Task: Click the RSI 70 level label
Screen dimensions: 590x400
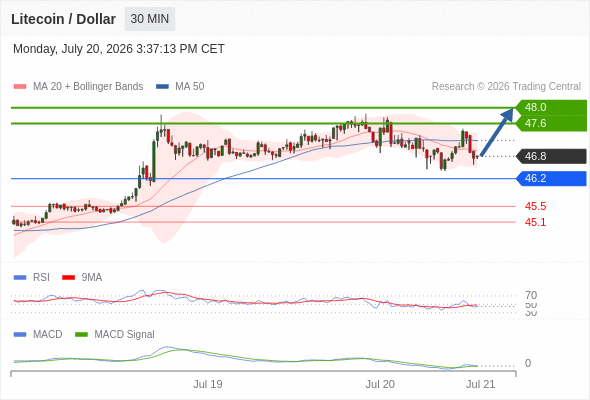Action: click(x=531, y=295)
